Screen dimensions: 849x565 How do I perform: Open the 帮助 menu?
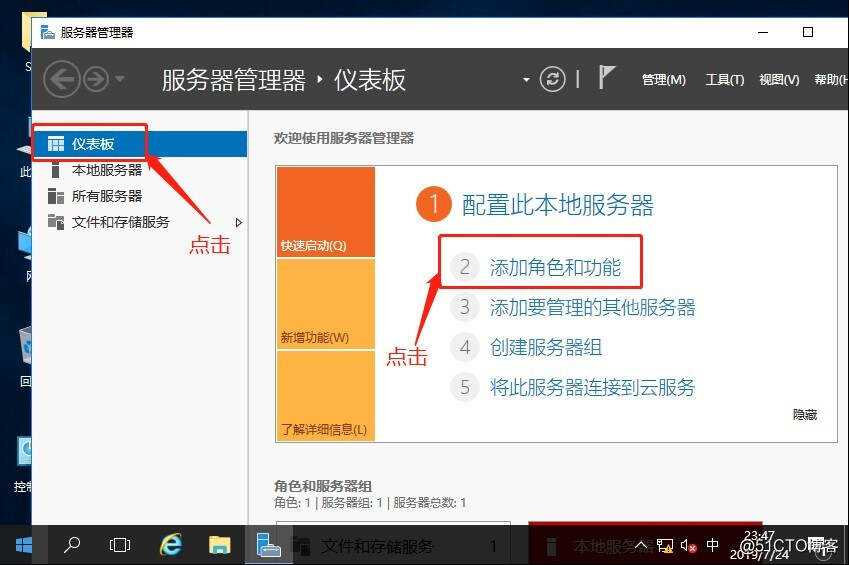click(x=831, y=80)
